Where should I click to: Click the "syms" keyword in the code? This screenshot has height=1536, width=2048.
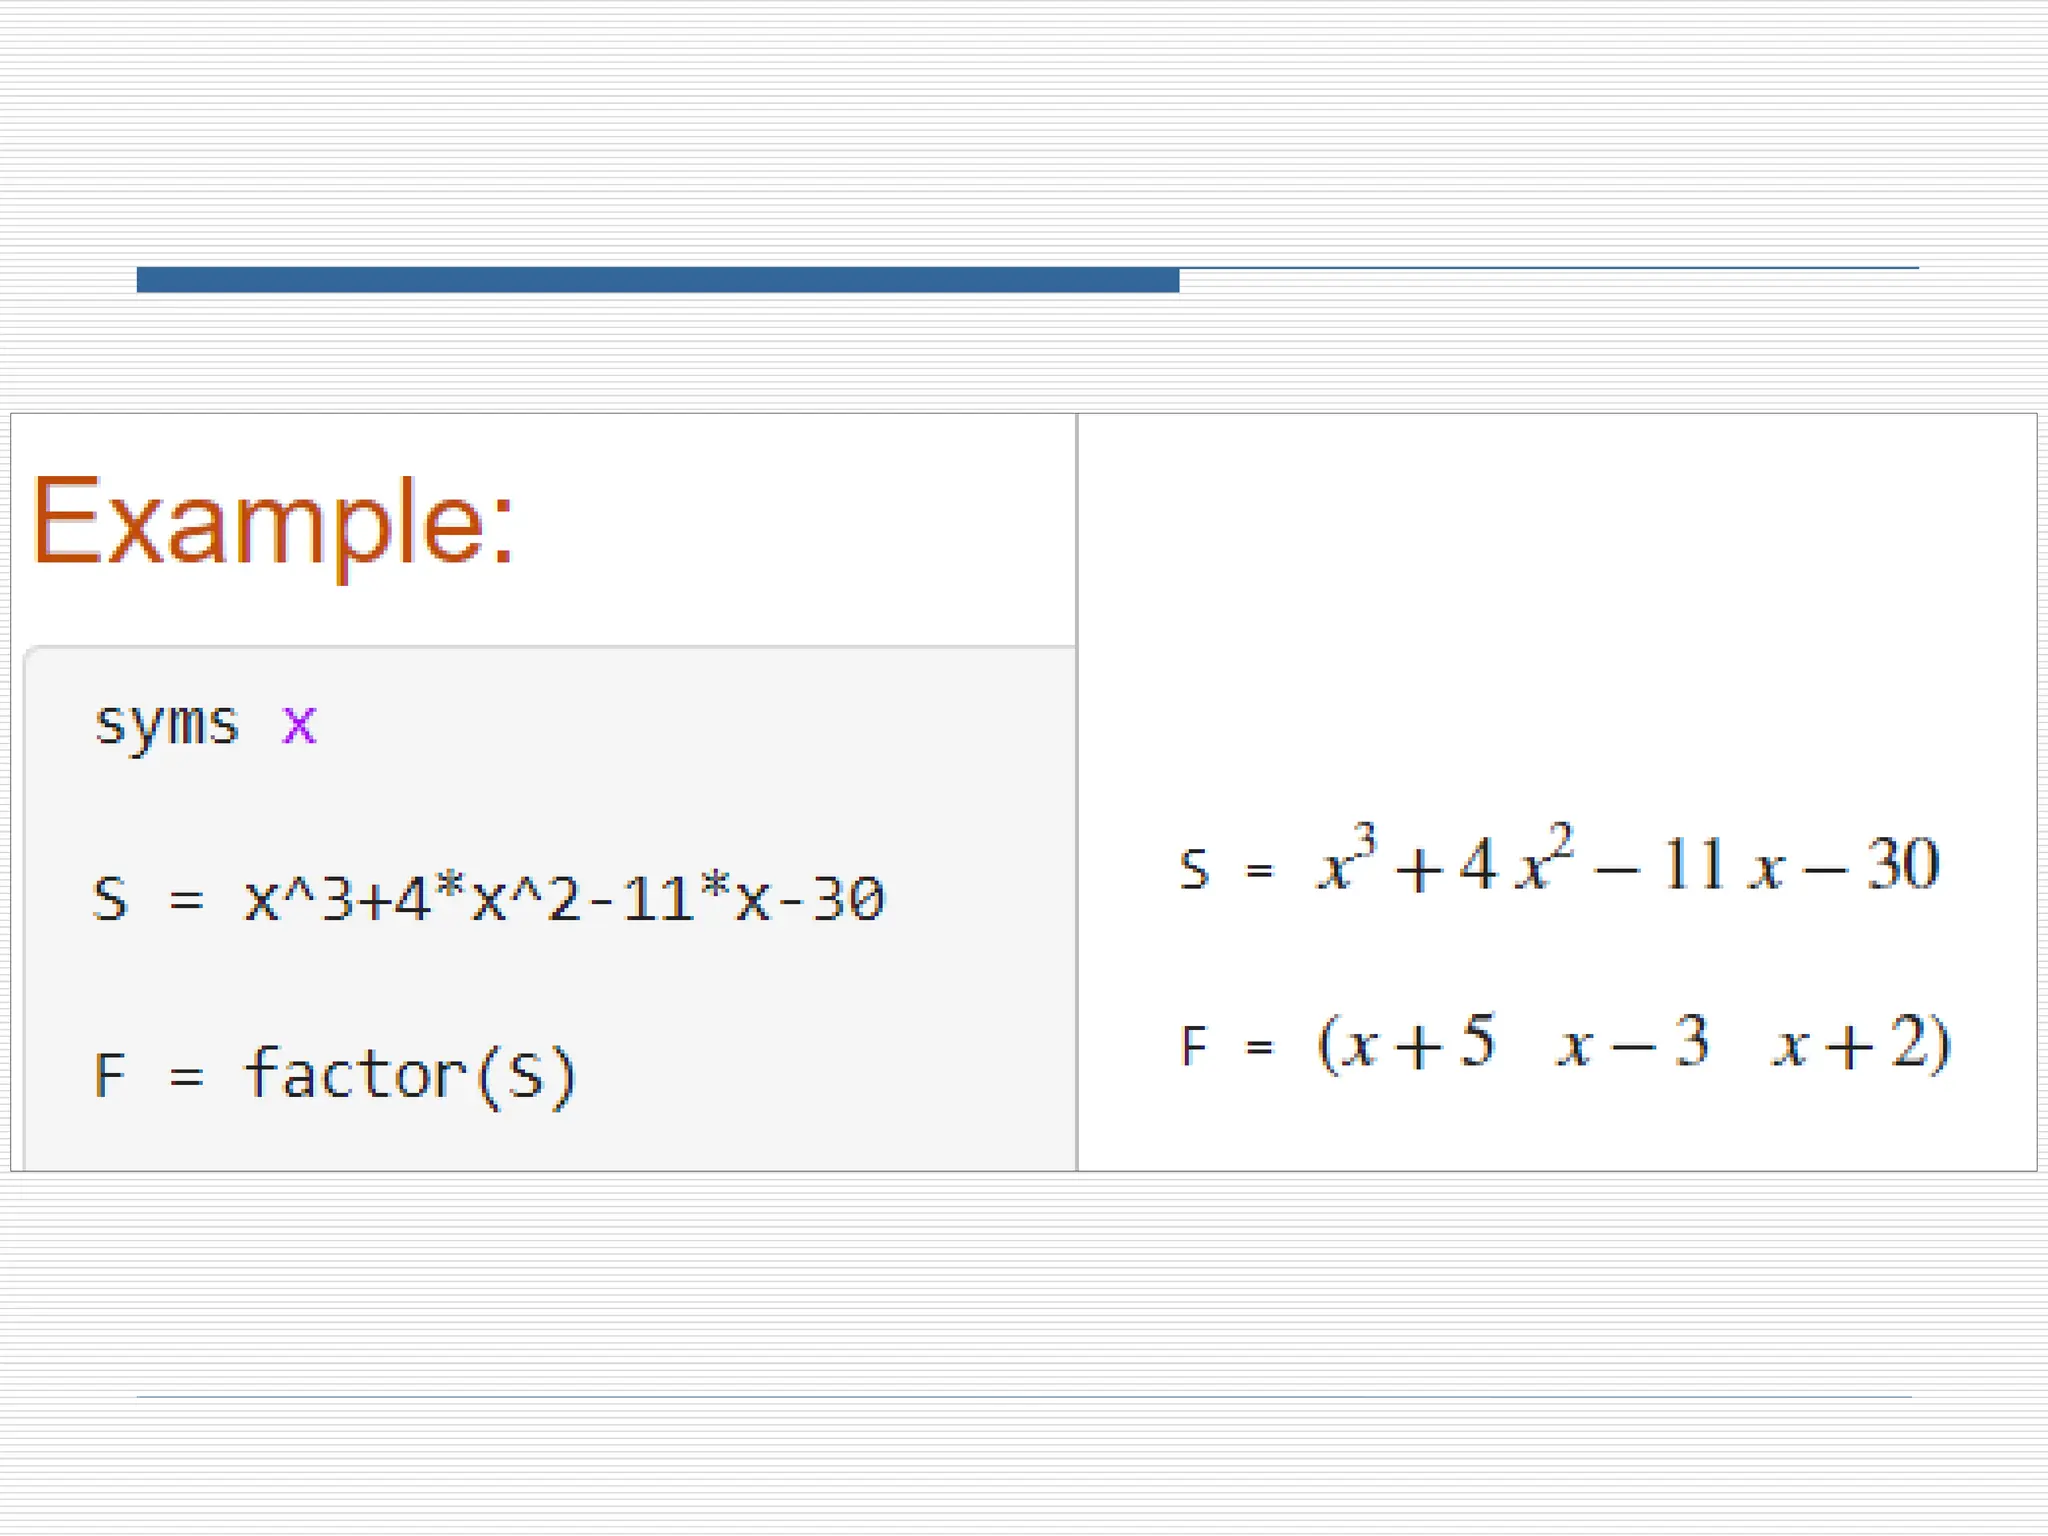[x=166, y=723]
